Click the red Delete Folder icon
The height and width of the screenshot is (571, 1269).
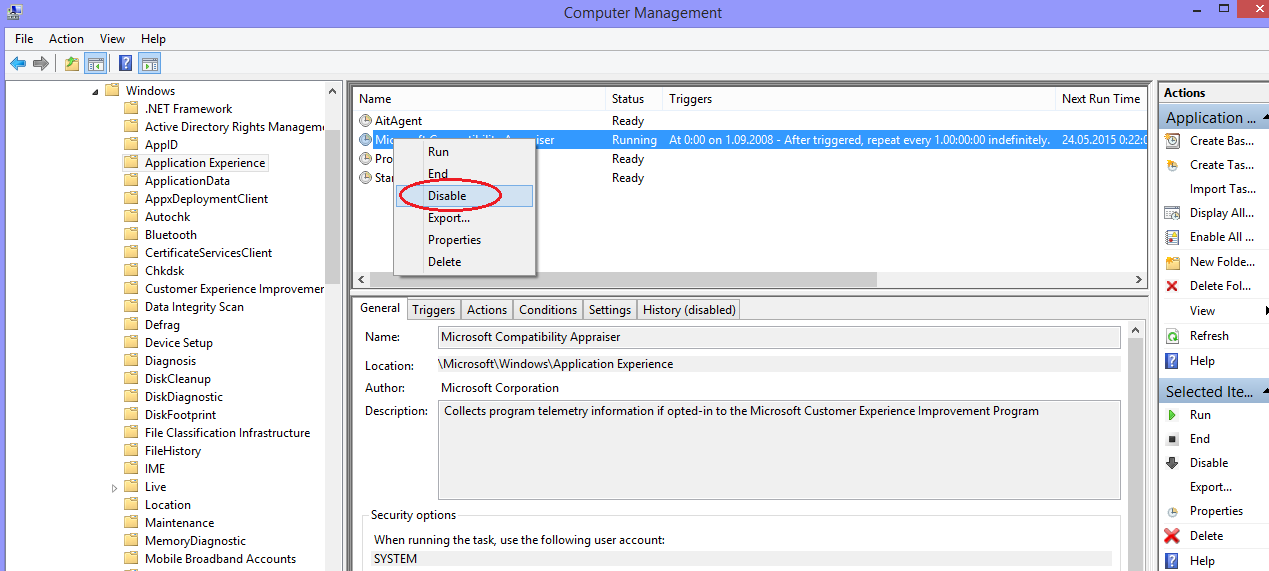coord(1172,286)
